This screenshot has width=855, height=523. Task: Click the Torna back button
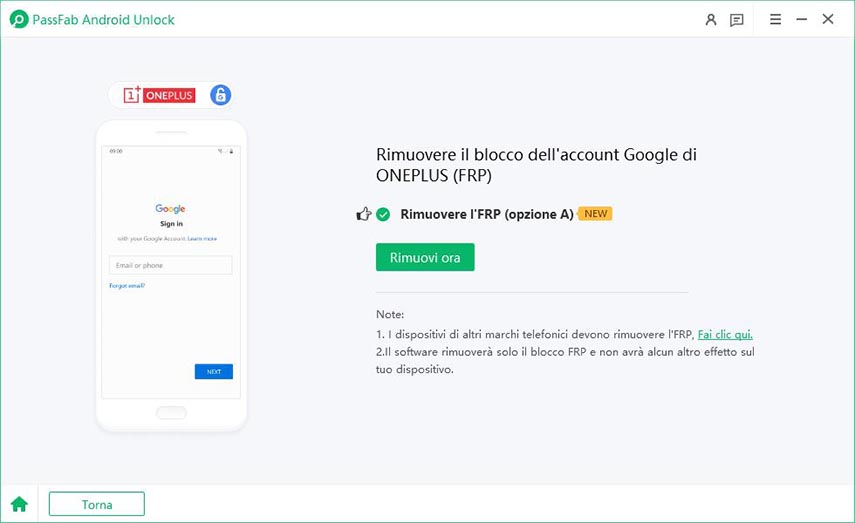point(96,504)
